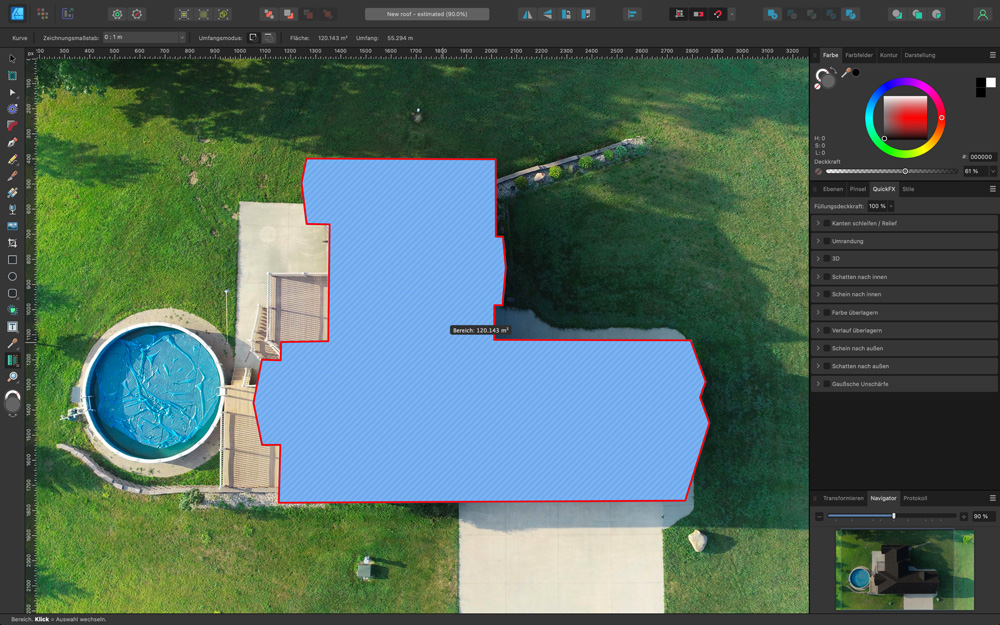Click the Protokoll tab

(915, 498)
